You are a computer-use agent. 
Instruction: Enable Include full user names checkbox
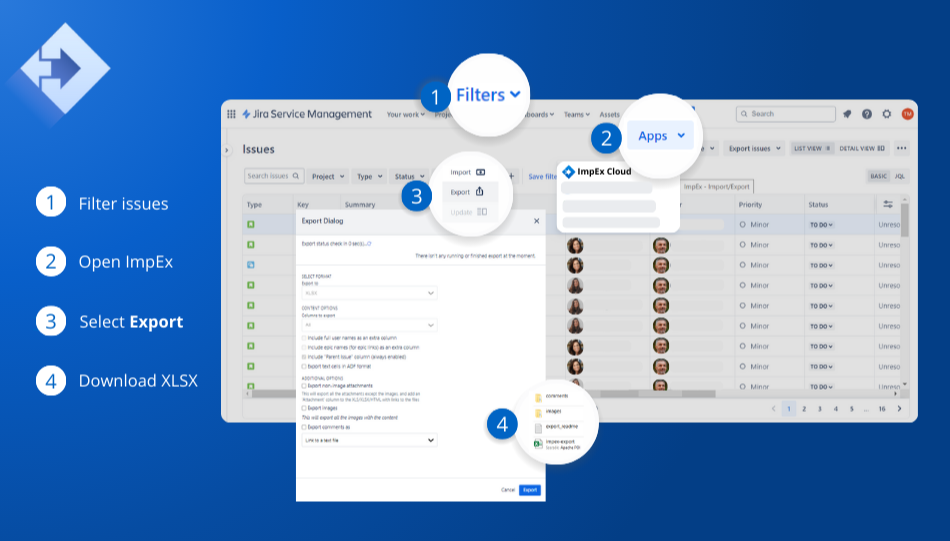(x=304, y=338)
